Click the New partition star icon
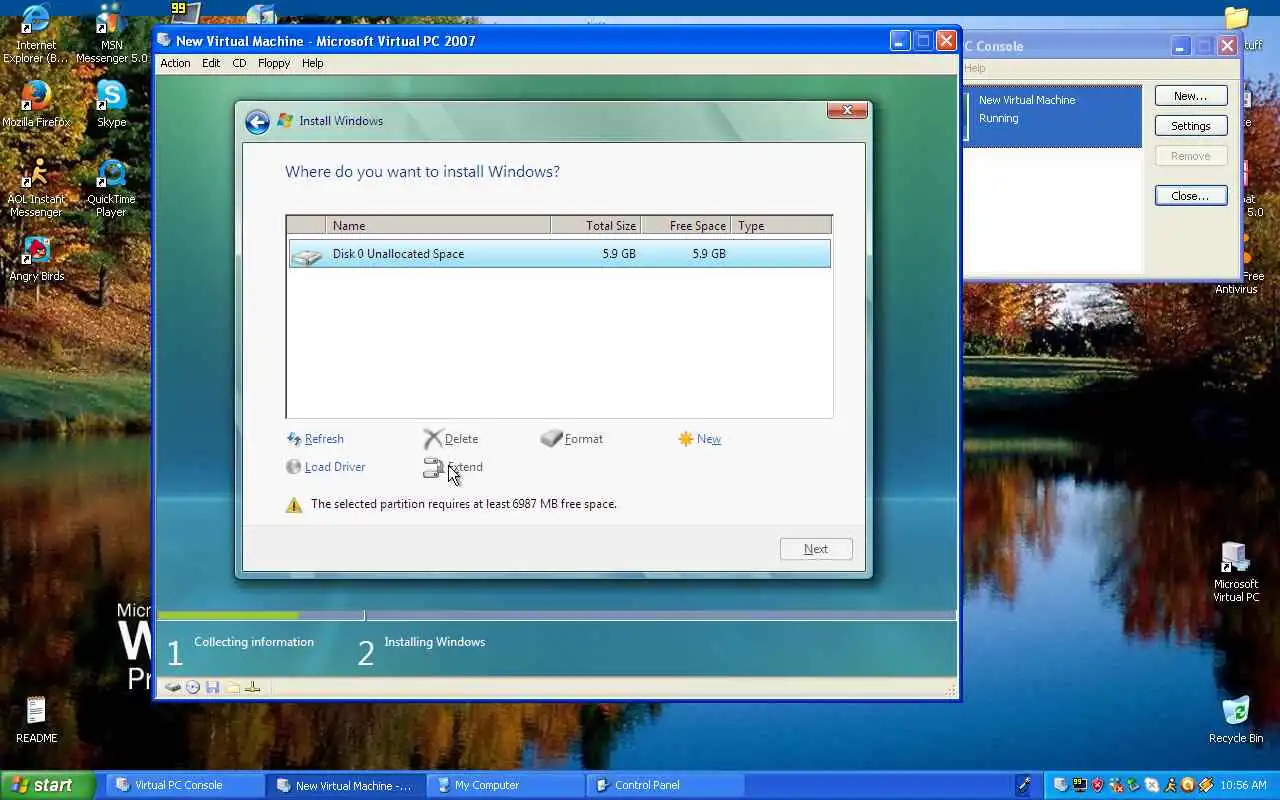The image size is (1280, 800). pos(686,439)
